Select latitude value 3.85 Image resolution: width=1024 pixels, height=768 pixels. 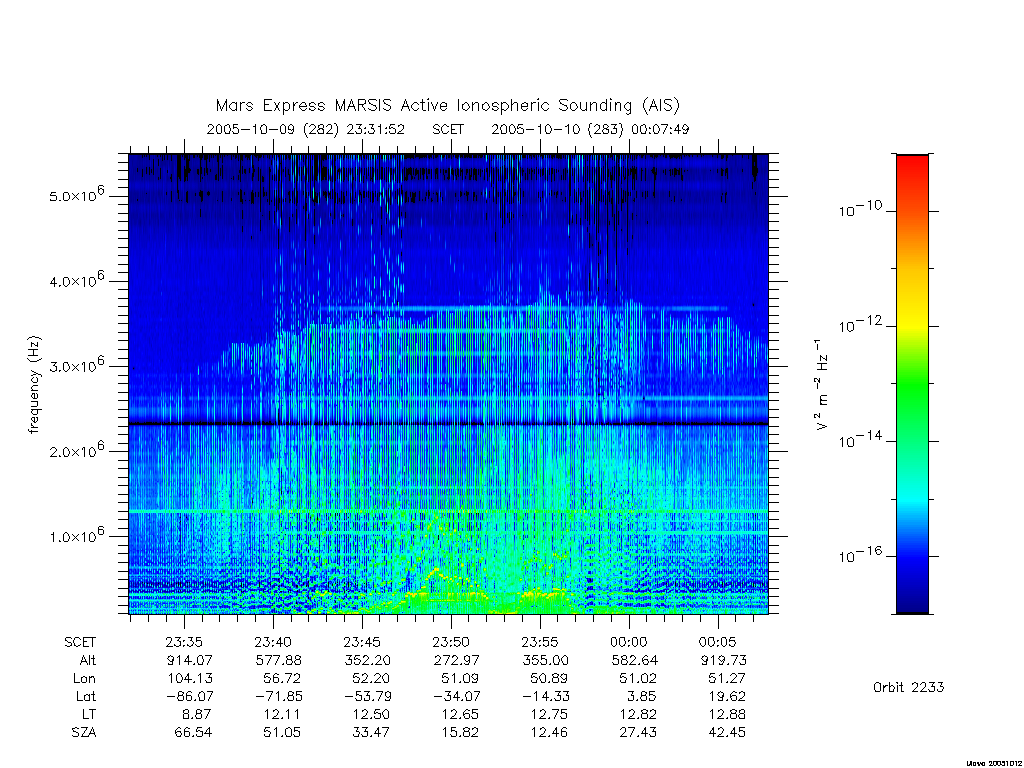(641, 697)
